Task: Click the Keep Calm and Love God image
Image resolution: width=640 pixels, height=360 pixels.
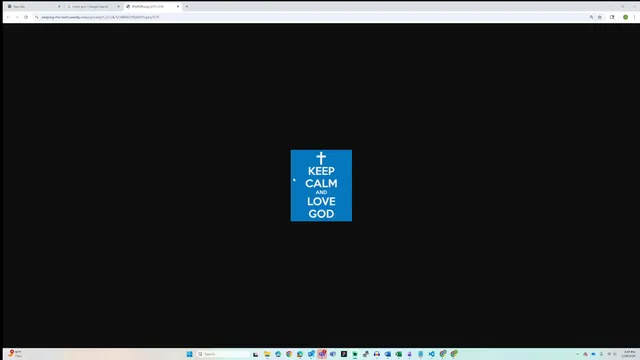Action: 321,186
